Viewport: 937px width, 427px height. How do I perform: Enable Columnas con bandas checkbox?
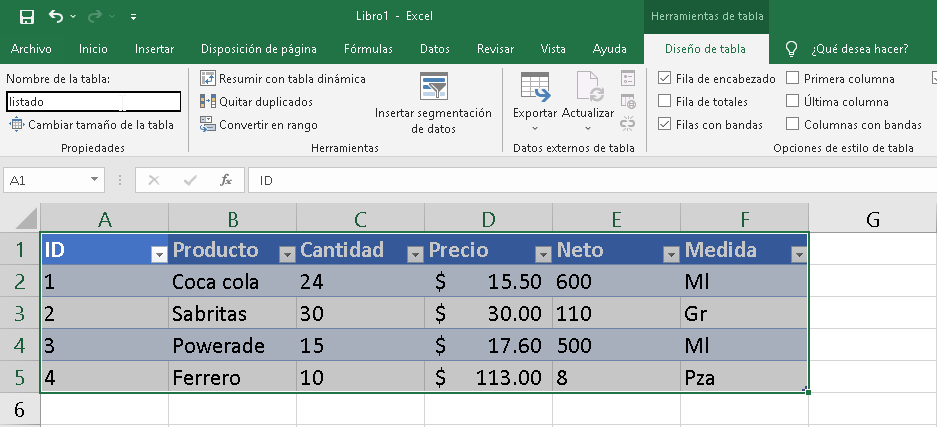tap(792, 124)
